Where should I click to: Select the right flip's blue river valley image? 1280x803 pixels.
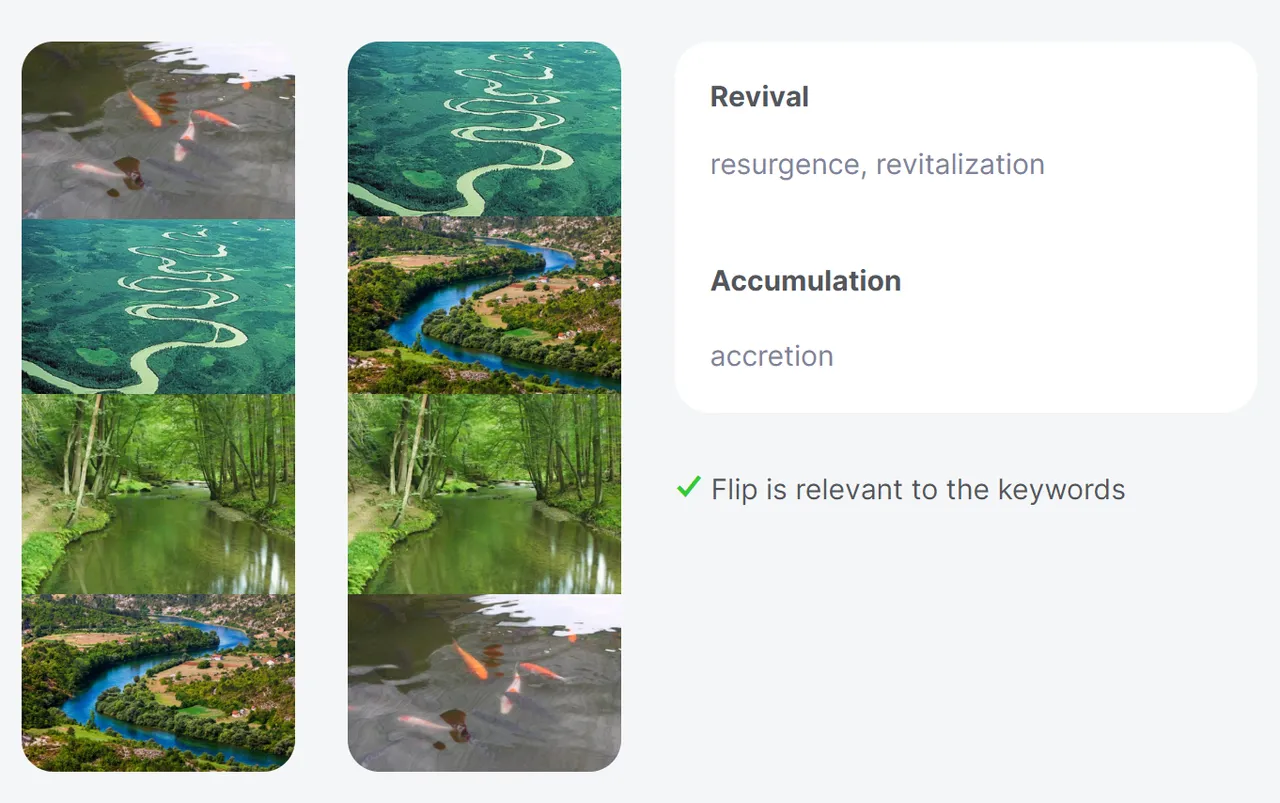tap(484, 305)
